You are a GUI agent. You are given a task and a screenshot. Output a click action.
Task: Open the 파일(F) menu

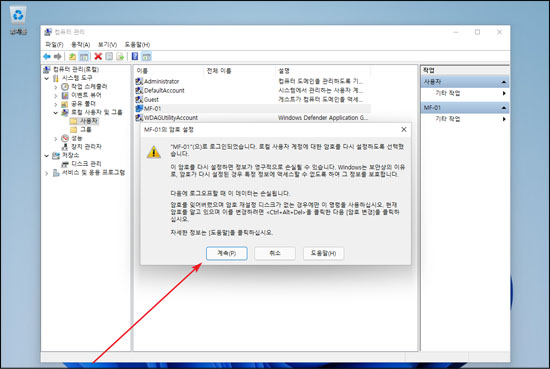[x=54, y=45]
